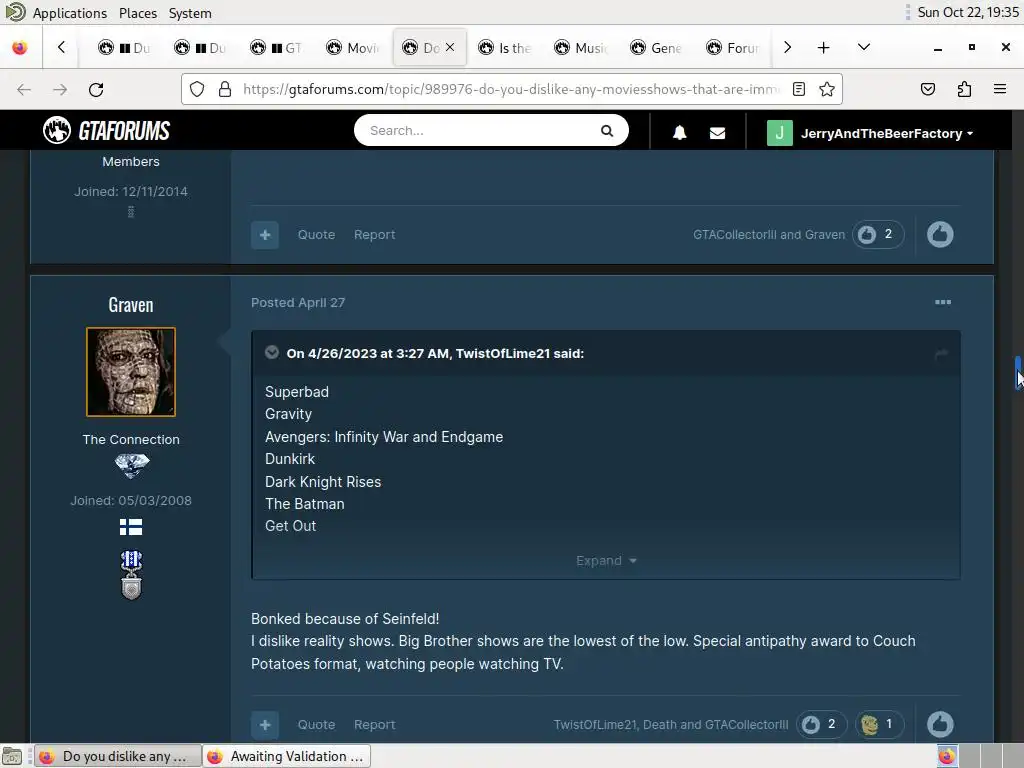Image resolution: width=1024 pixels, height=768 pixels.
Task: Open the Firefox extensions puzzle icon
Action: [964, 89]
